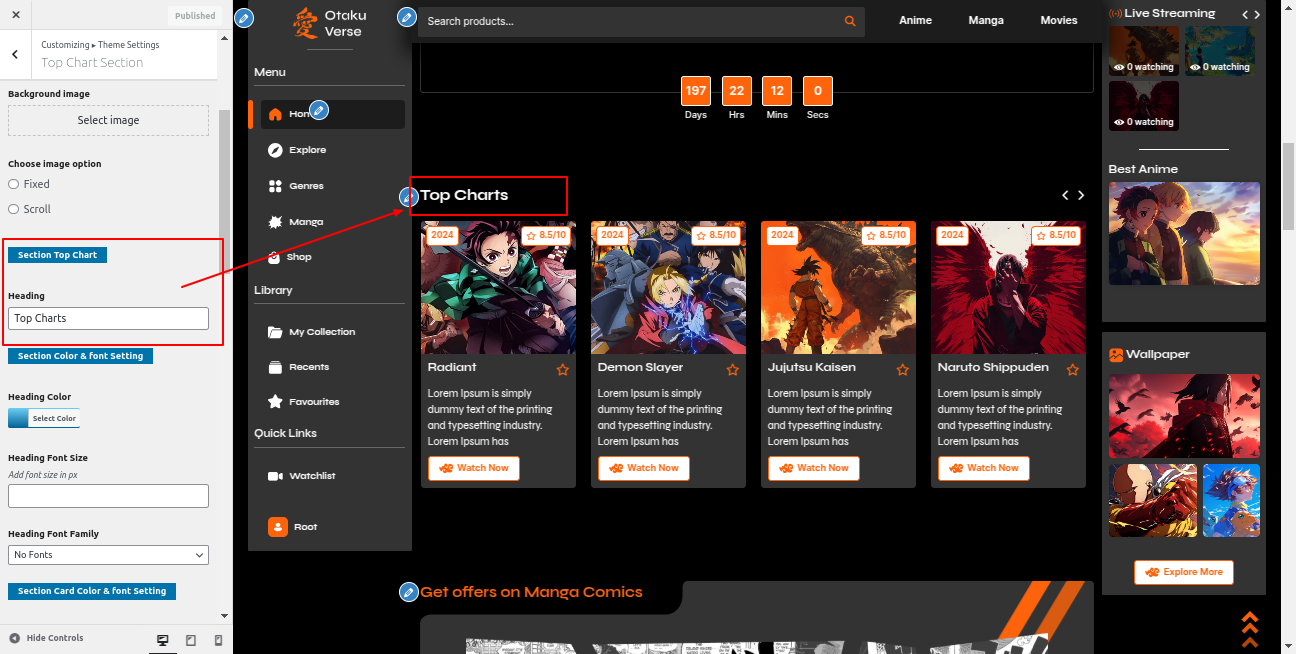1296x654 pixels.
Task: Click edit pencil next to Otaku Verse logo
Action: pyautogui.click(x=243, y=18)
